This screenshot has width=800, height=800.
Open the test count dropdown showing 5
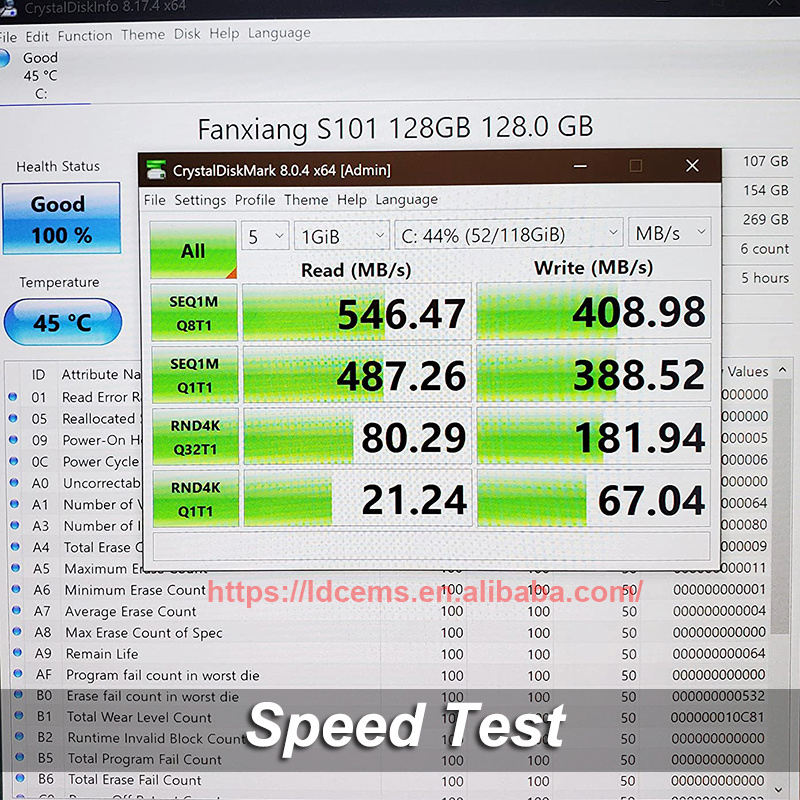265,236
